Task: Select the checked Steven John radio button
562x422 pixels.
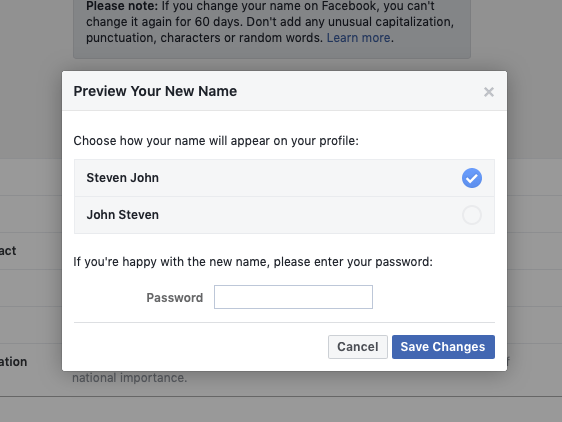Action: 472,178
